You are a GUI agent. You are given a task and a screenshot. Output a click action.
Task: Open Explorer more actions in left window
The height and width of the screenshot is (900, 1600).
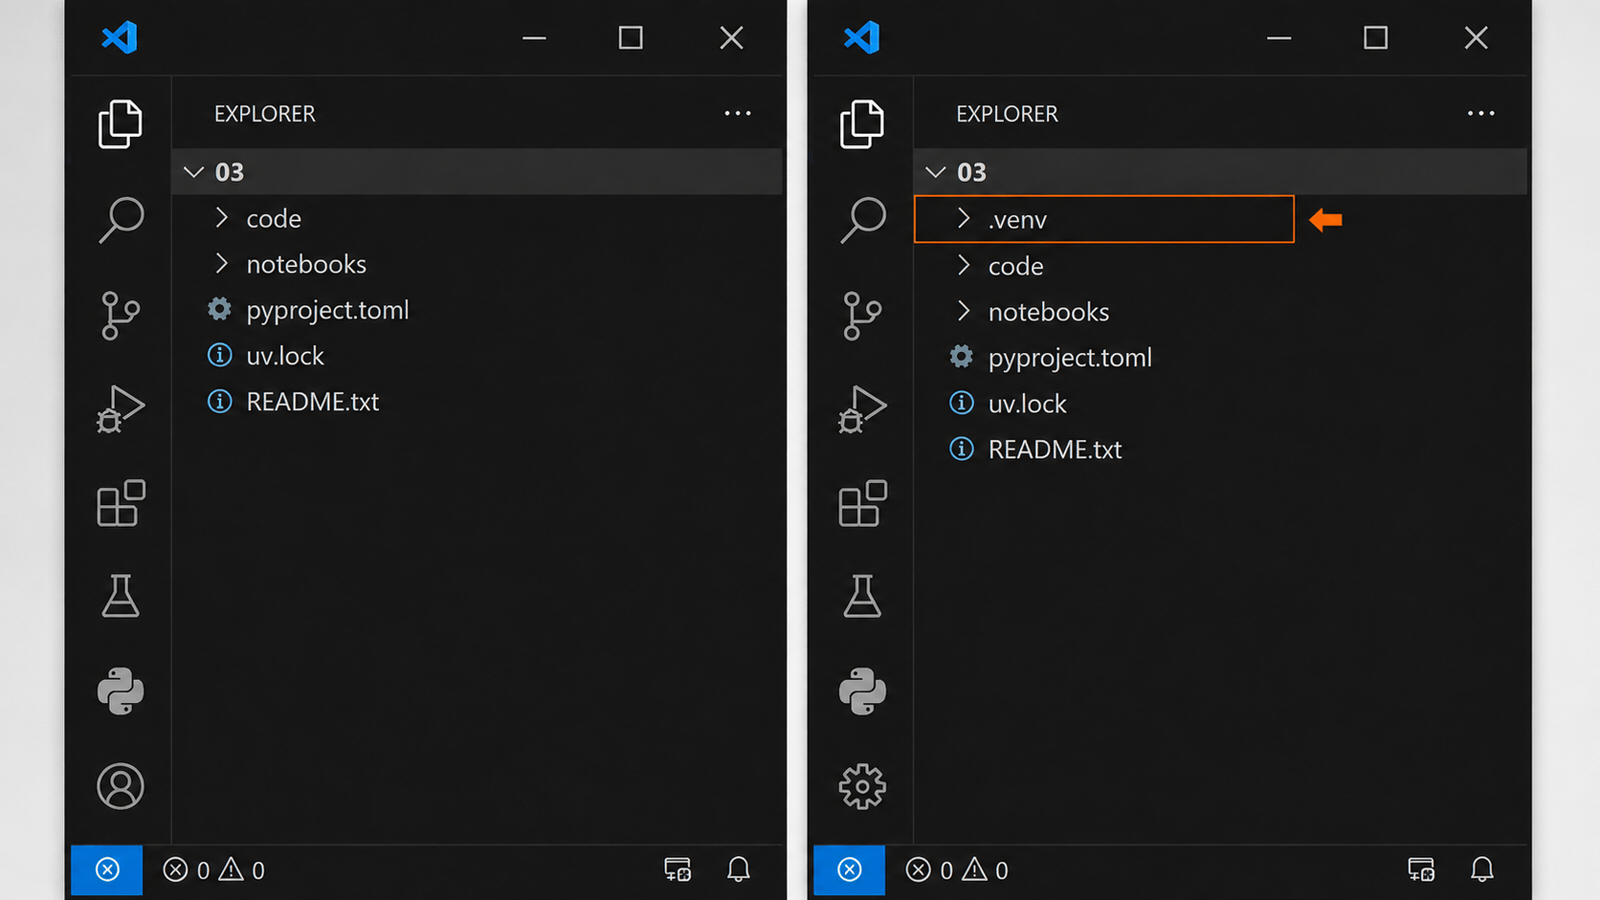[738, 113]
